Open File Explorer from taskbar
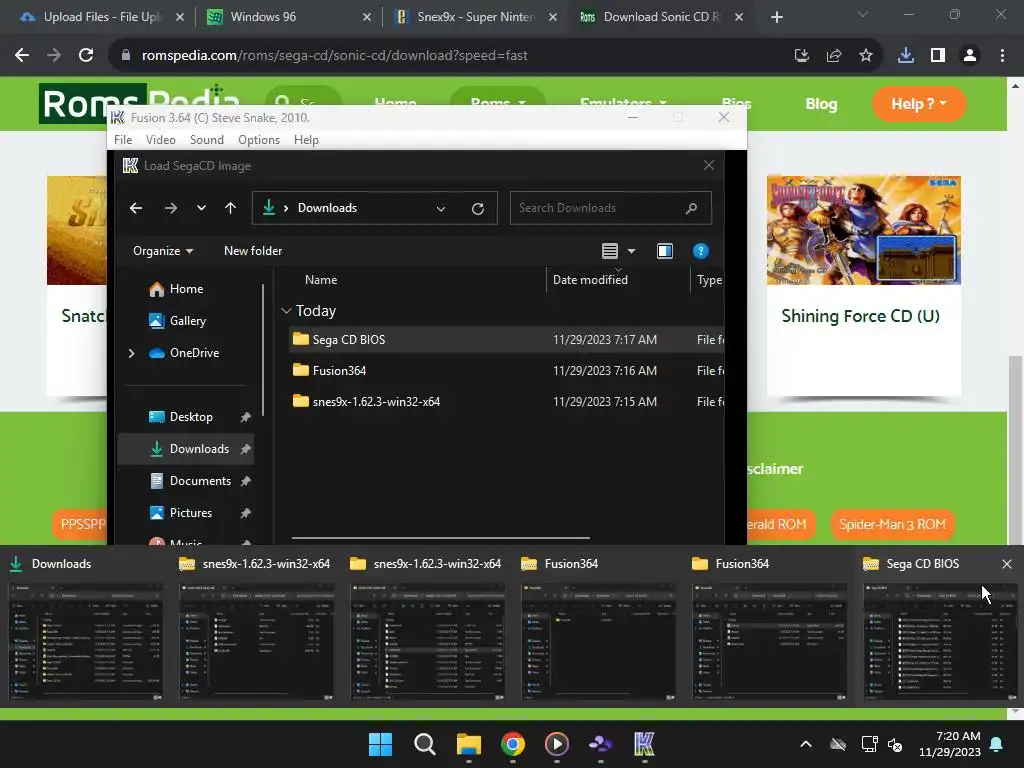The image size is (1024, 768). (x=468, y=744)
